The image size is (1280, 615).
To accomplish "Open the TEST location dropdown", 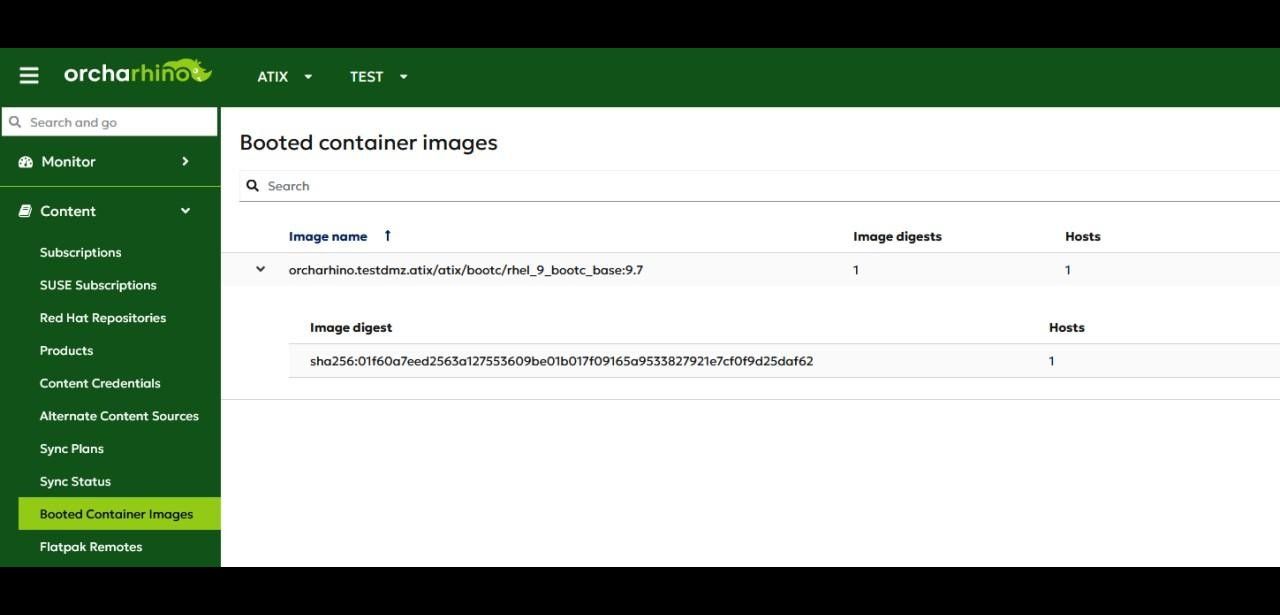I will click(378, 77).
